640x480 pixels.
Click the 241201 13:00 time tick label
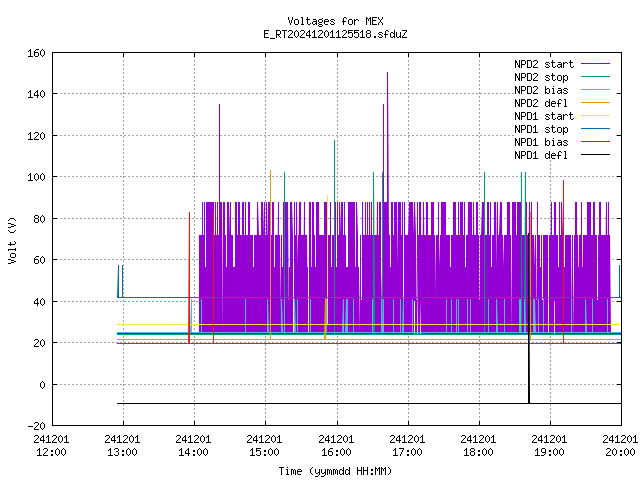[x=122, y=446]
